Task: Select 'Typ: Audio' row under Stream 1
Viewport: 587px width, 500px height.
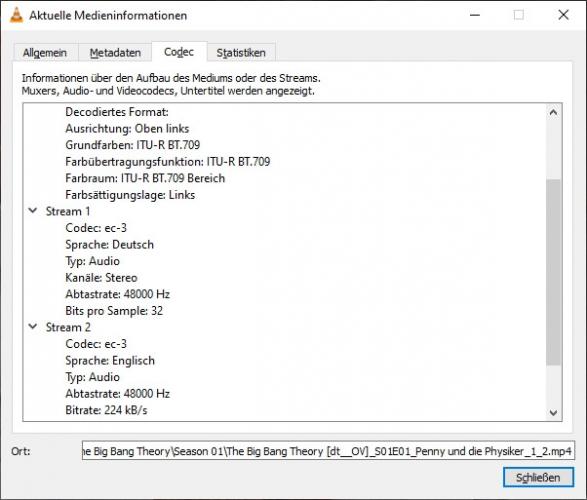Action: pyautogui.click(x=92, y=261)
